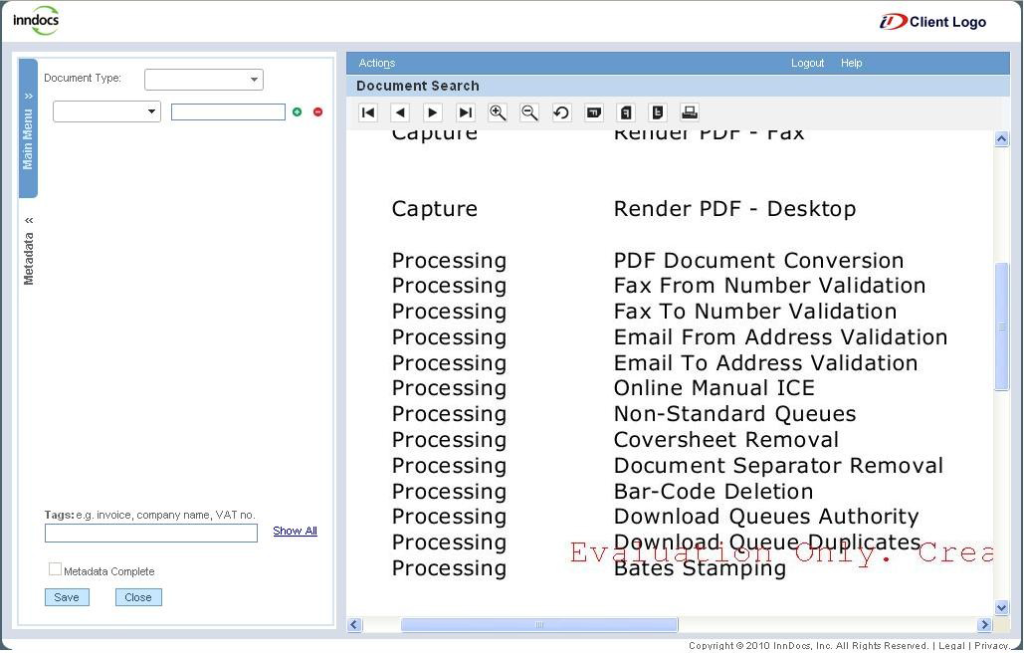Click the 'Document Type:' label
The width and height of the screenshot is (1024, 653).
point(82,78)
